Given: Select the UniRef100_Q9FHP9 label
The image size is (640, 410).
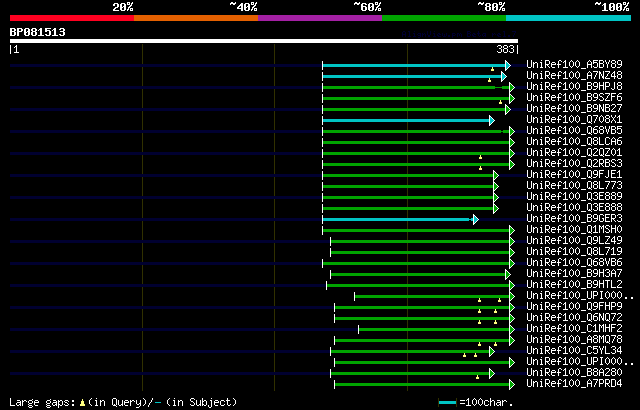Looking at the screenshot, I should [574, 306].
